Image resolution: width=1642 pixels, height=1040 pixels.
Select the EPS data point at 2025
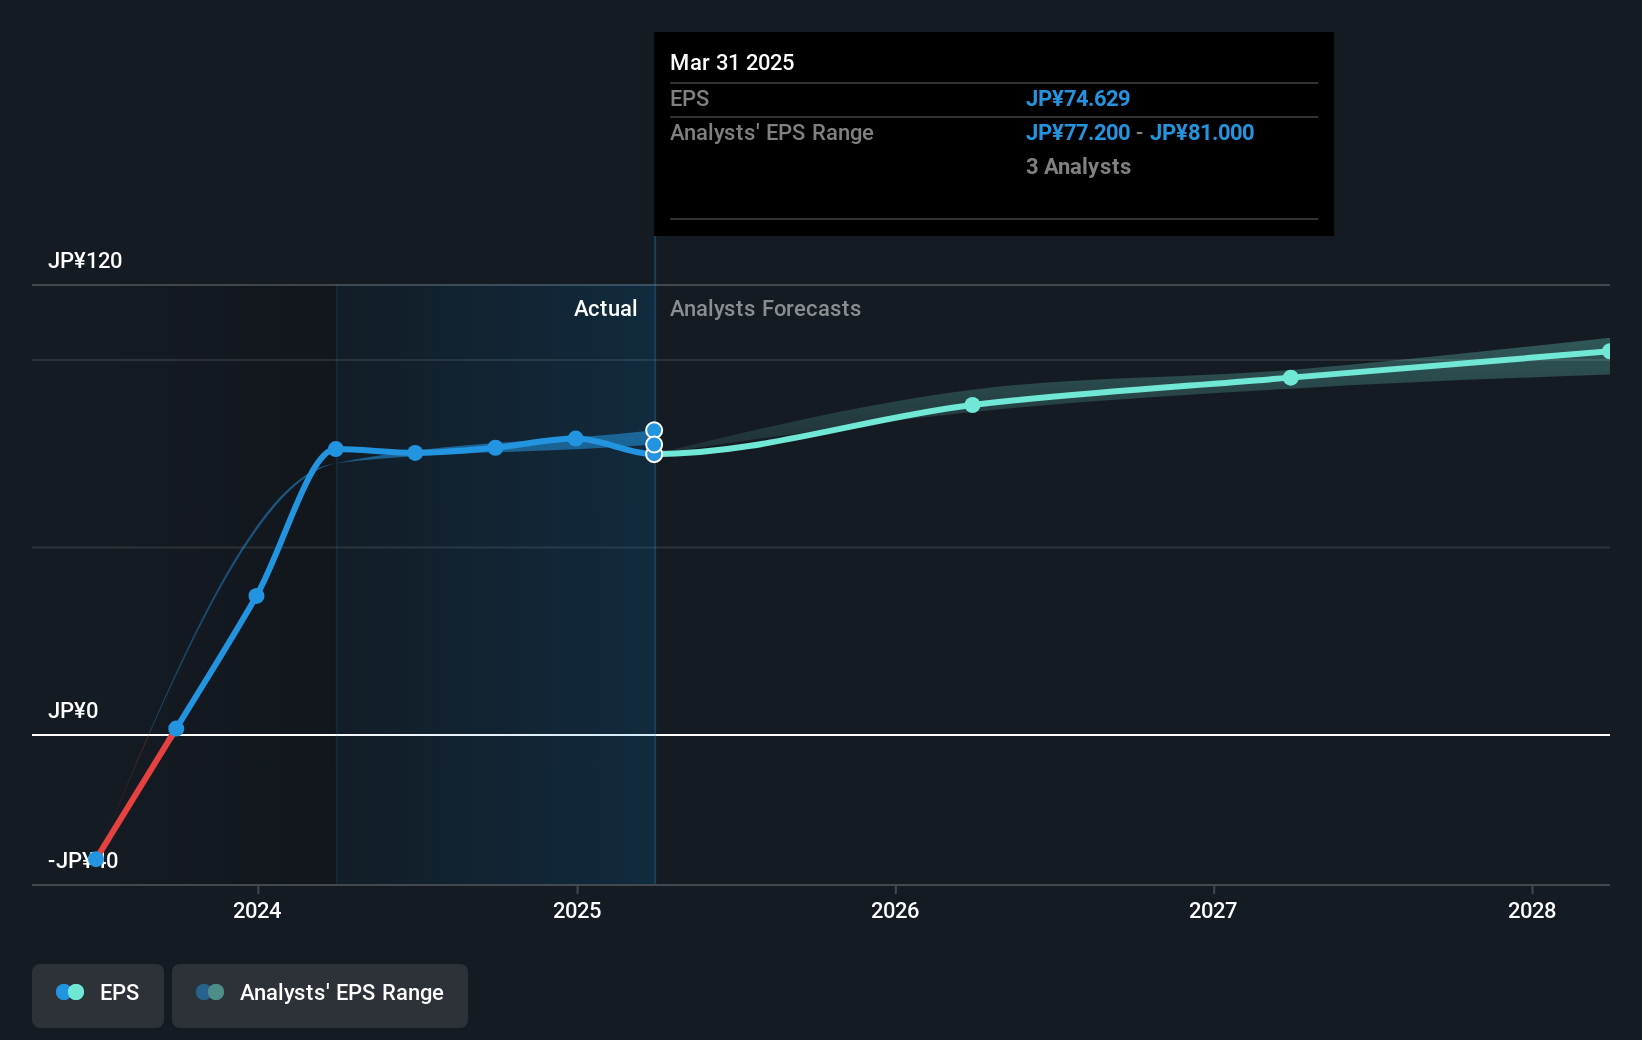point(576,438)
